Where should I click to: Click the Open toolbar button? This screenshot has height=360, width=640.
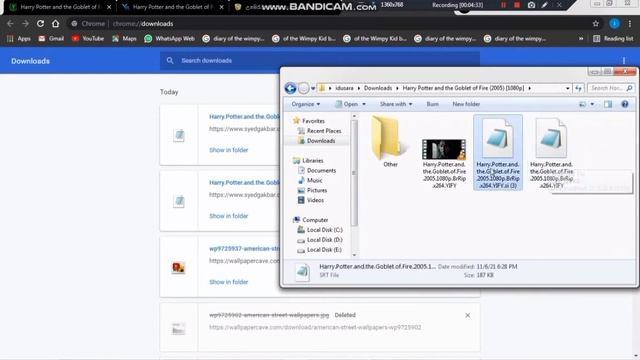[x=347, y=104]
